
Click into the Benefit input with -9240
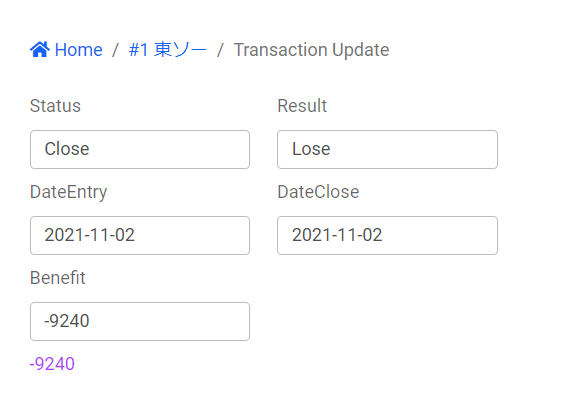[x=140, y=321]
